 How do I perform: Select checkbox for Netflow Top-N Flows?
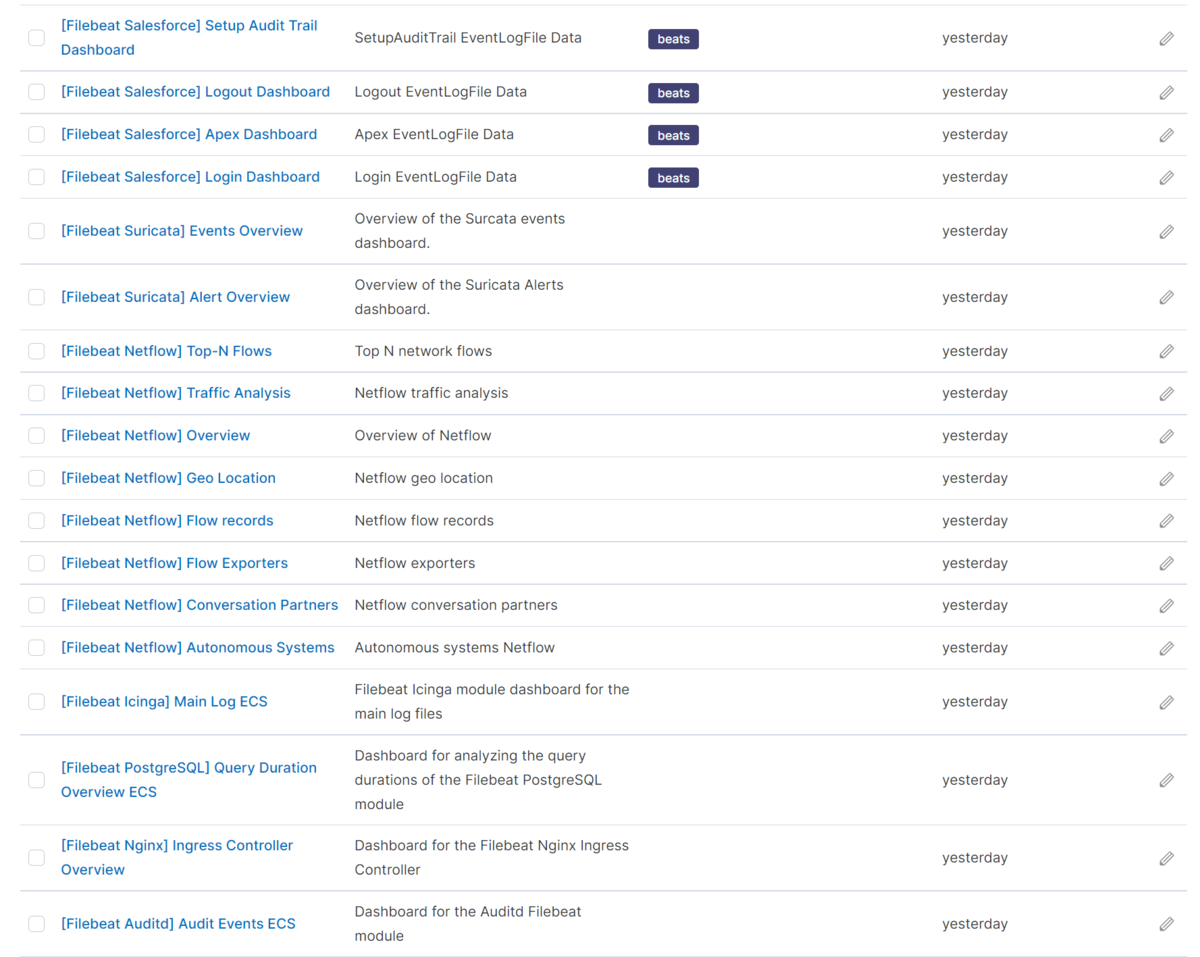pyautogui.click(x=36, y=351)
